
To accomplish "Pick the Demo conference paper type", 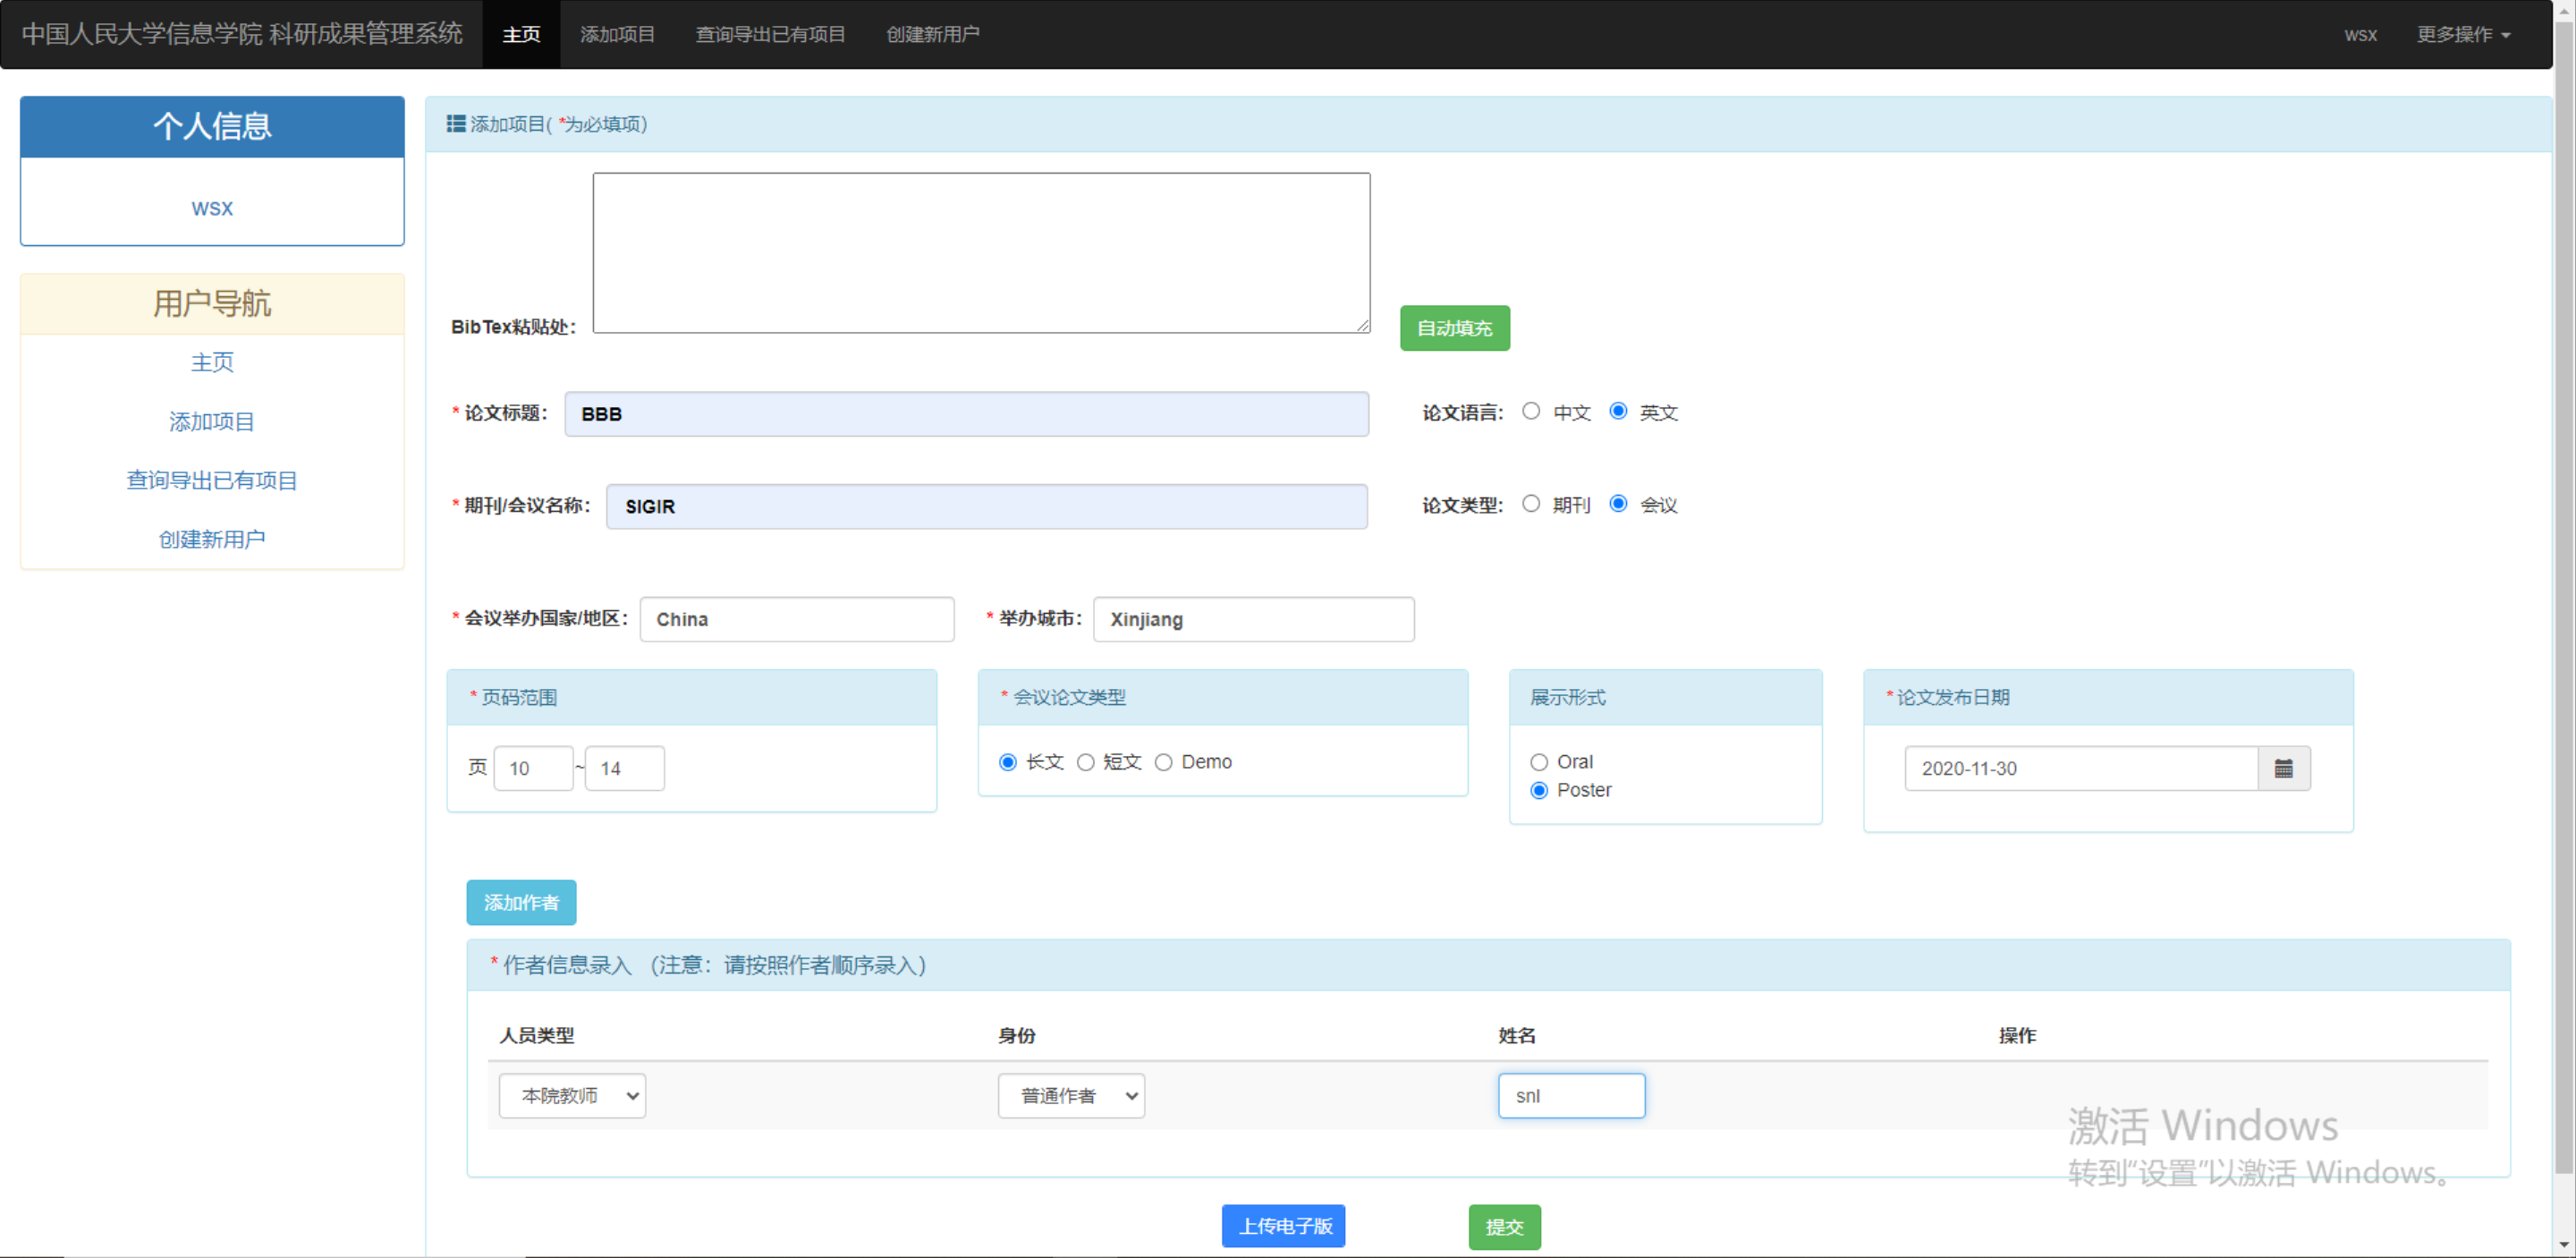I will 1163,762.
